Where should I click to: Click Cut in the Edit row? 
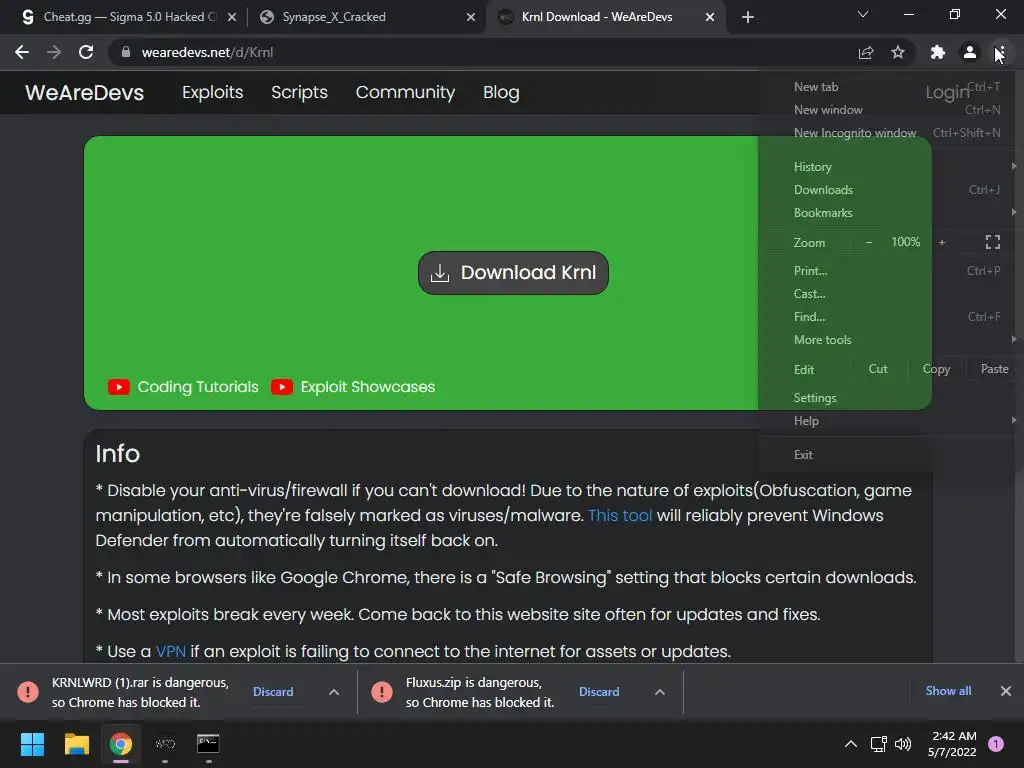878,369
